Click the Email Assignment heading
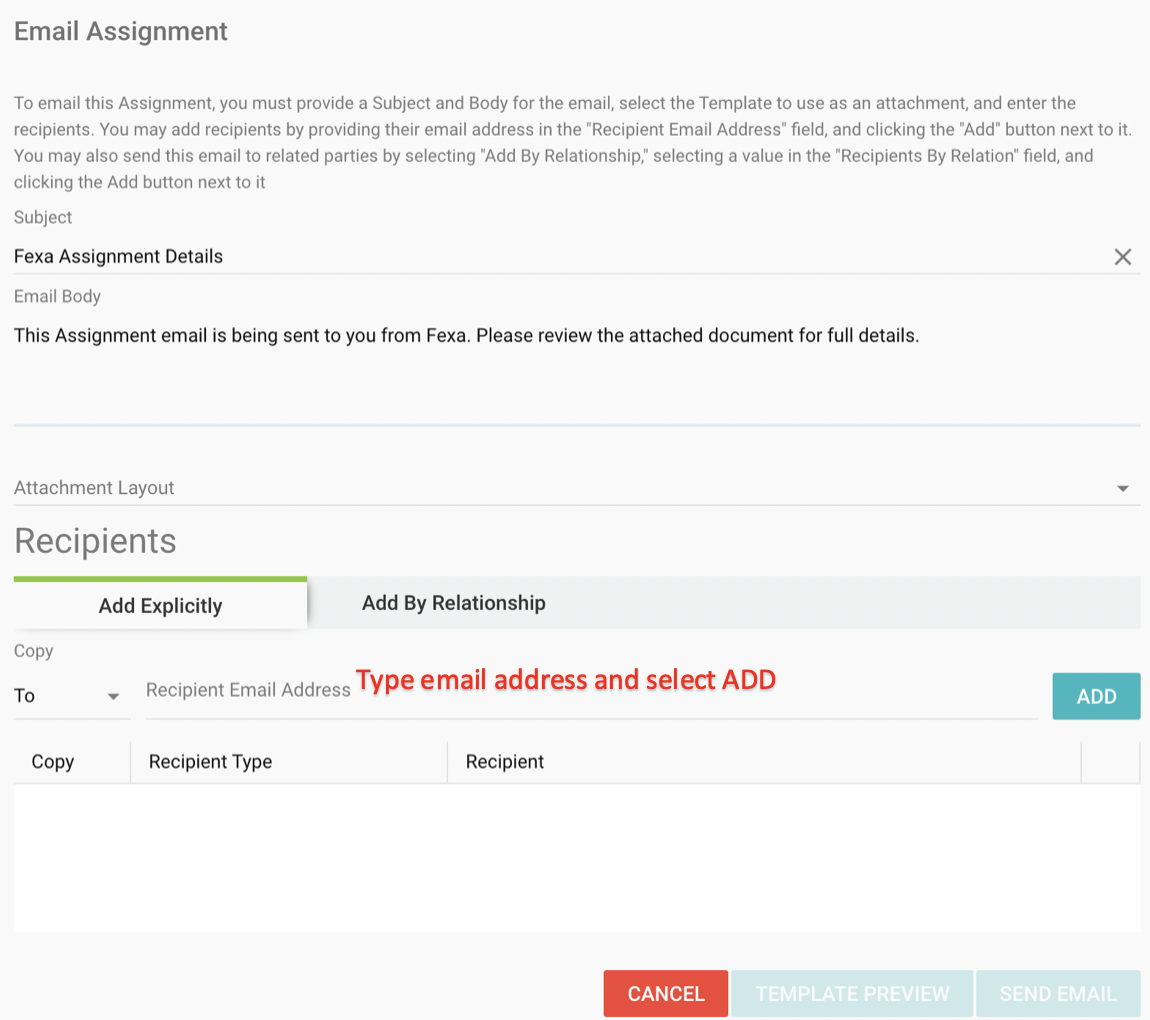The width and height of the screenshot is (1150, 1020). click(x=121, y=31)
